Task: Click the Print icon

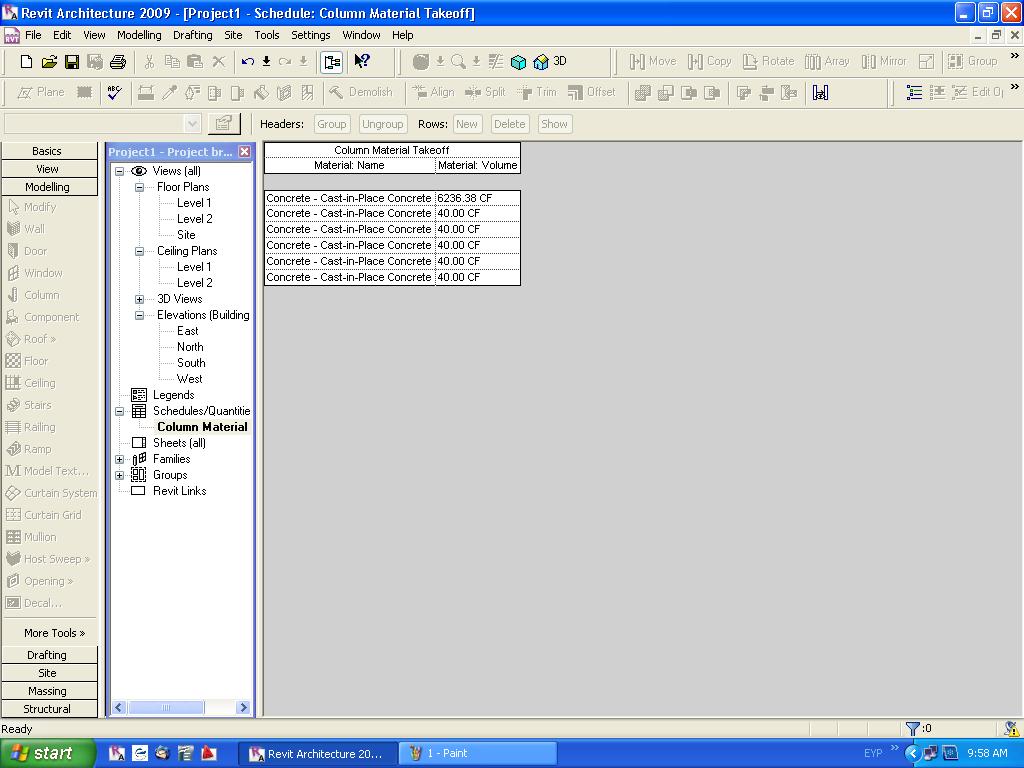Action: pos(118,62)
